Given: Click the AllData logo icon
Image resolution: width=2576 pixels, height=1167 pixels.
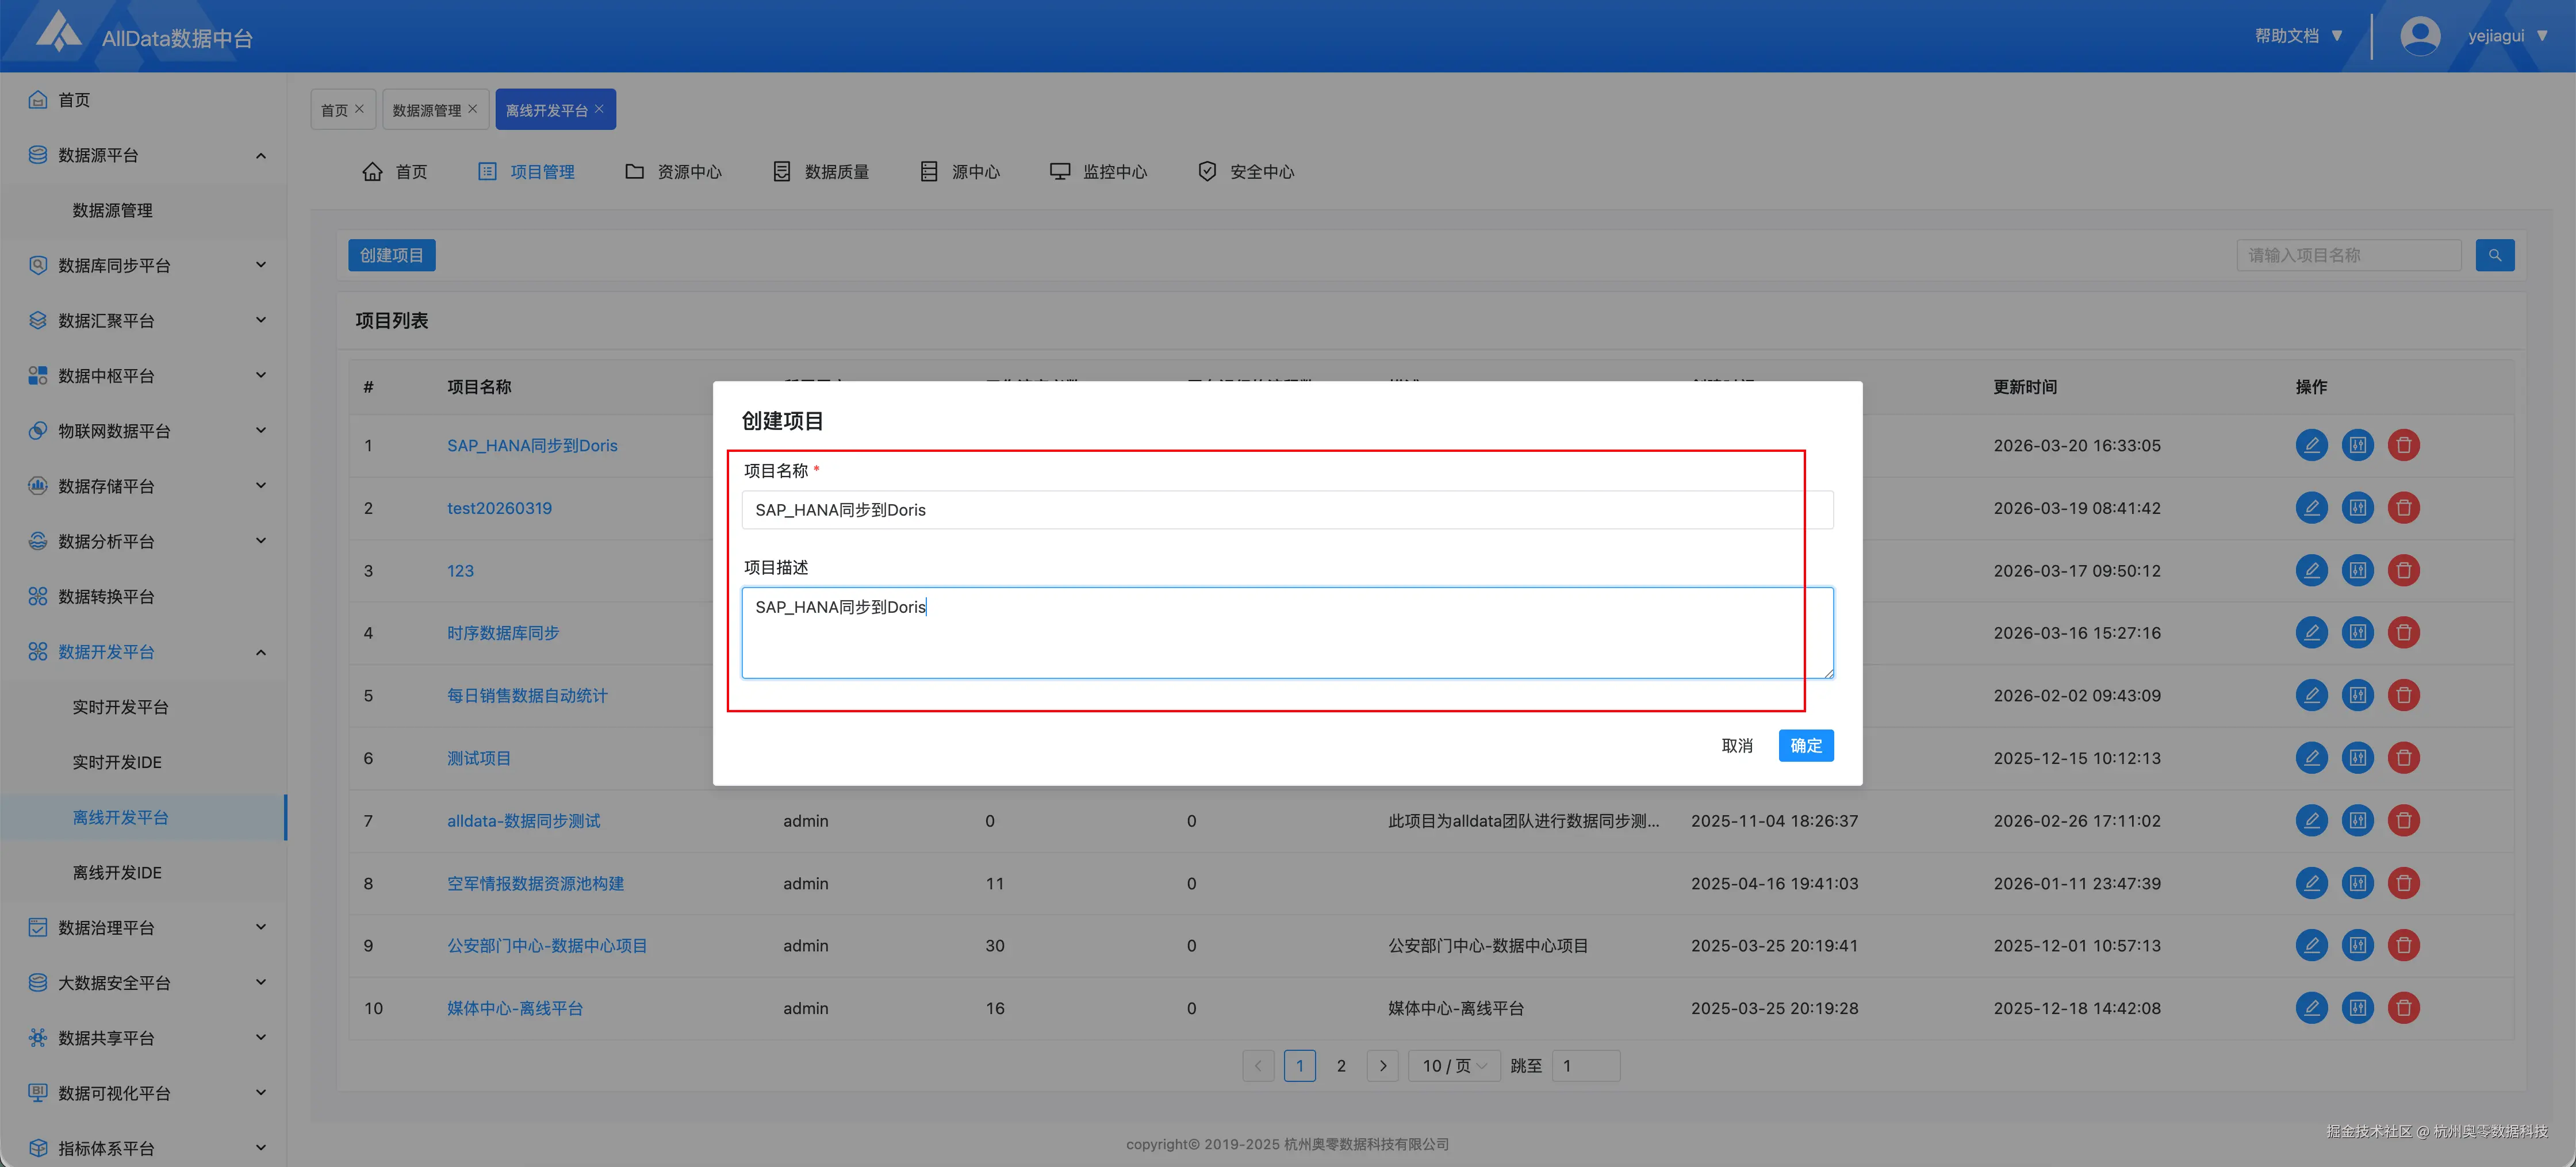Looking at the screenshot, I should (x=58, y=32).
